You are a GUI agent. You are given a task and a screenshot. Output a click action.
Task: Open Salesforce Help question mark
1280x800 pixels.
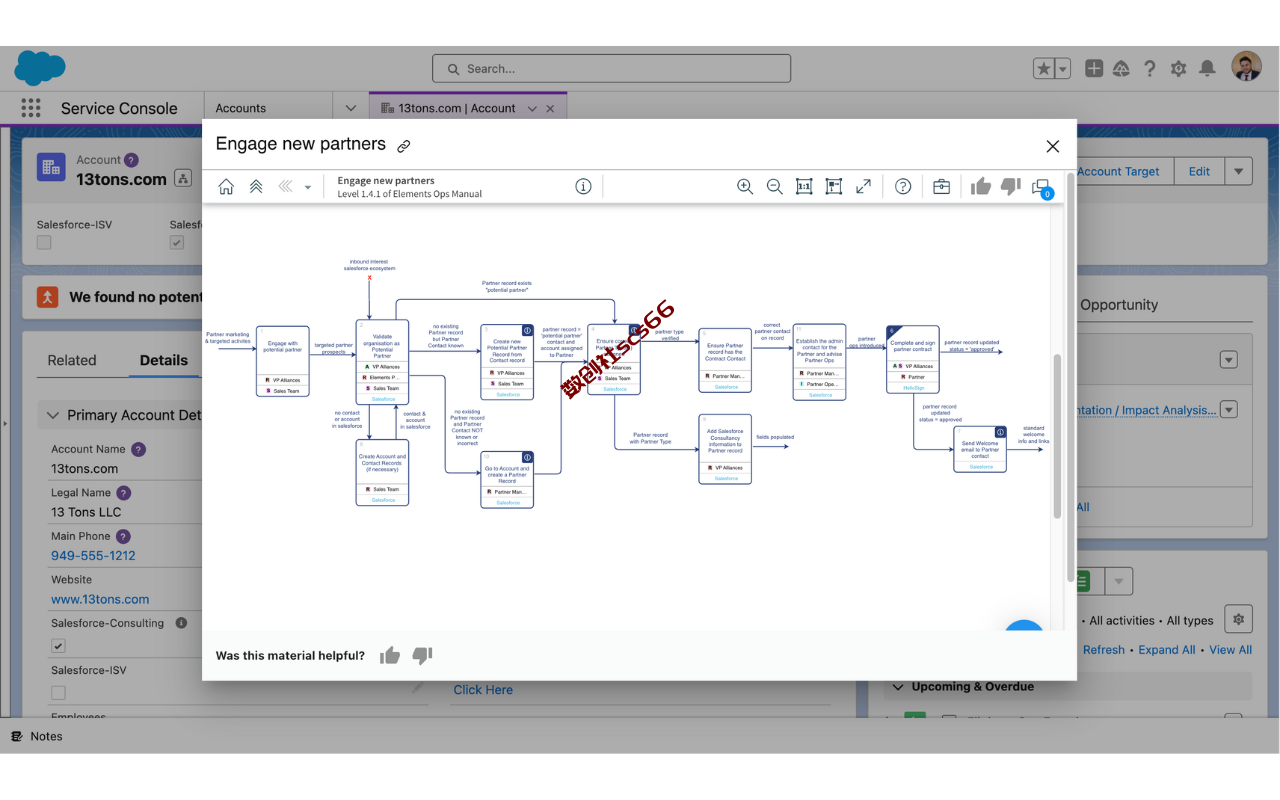point(1150,68)
